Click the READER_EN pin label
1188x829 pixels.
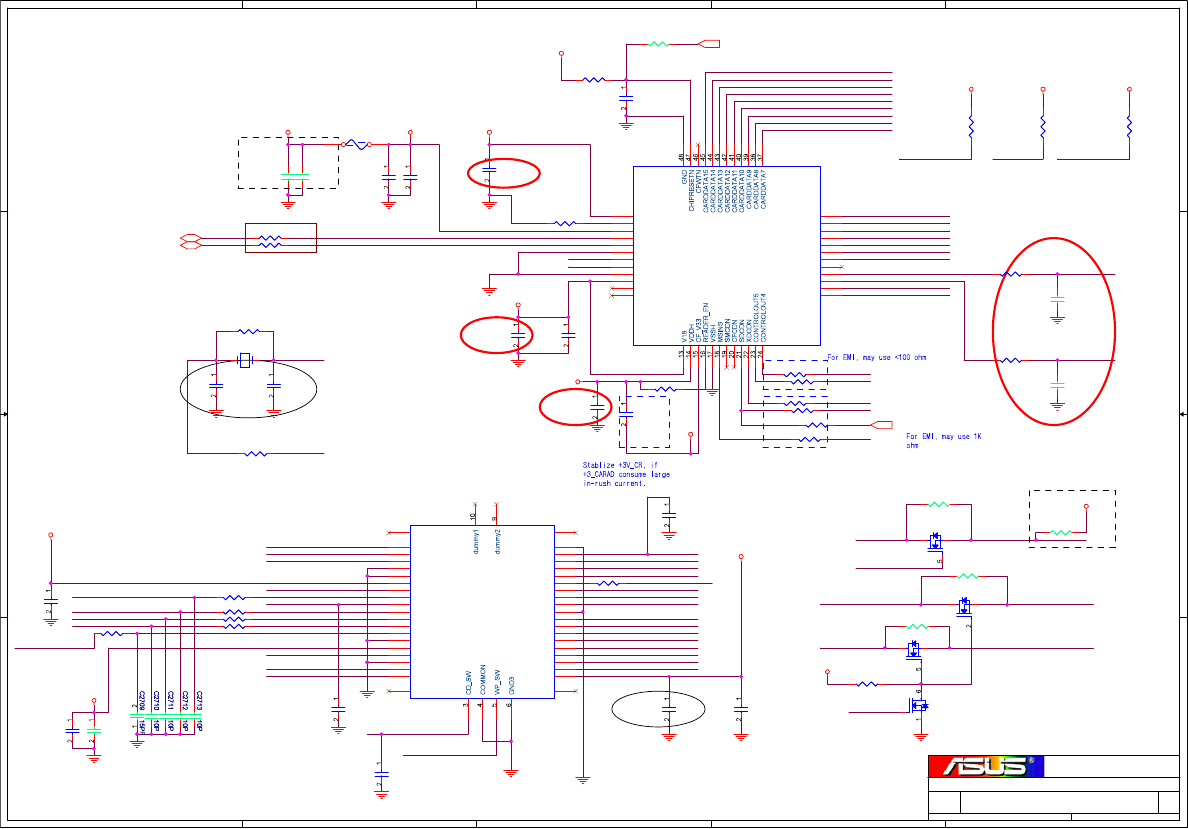pos(706,323)
